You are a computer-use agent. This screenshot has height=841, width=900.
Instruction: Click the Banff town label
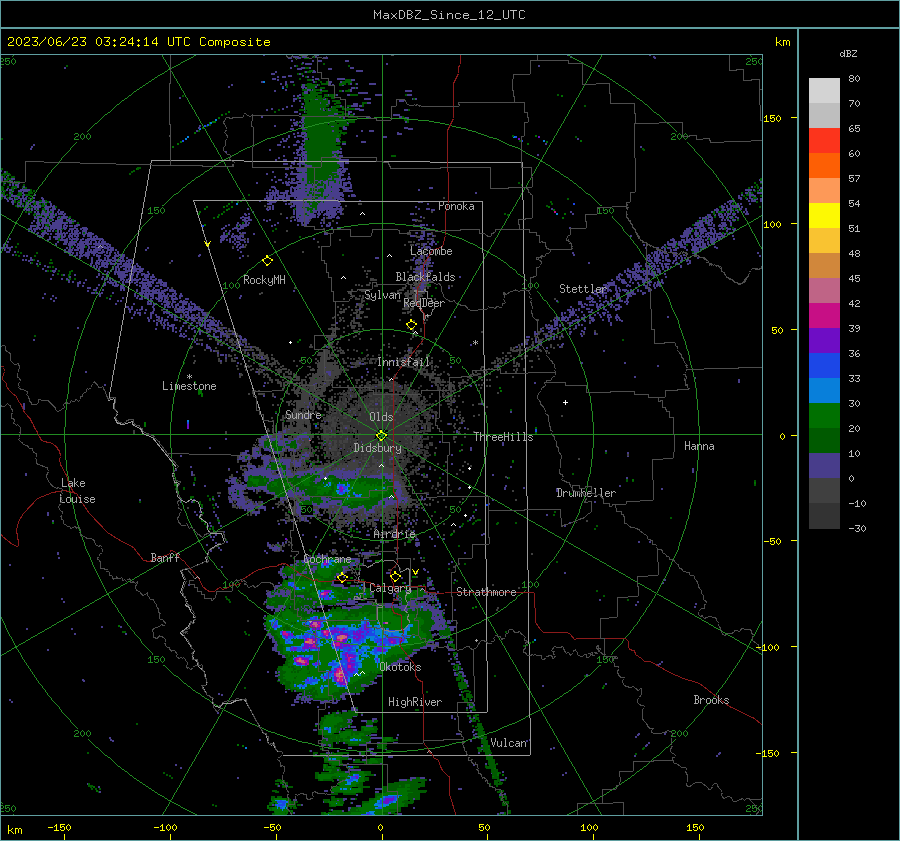(x=165, y=557)
